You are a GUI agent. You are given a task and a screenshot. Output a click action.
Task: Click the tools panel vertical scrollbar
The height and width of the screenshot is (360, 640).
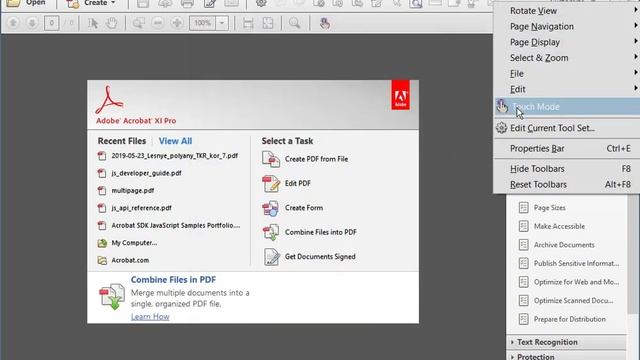[633, 253]
